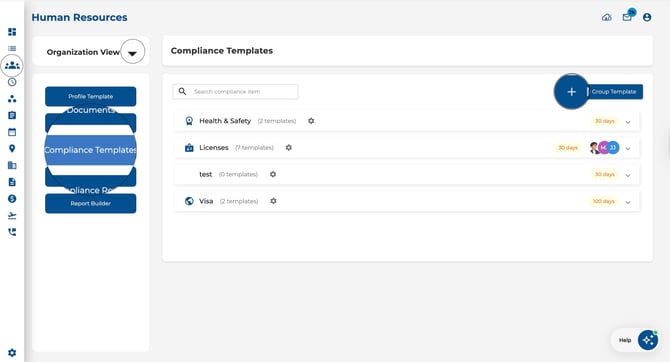Click the cloud dashboard icon in header
The image size is (670, 362).
[607, 18]
